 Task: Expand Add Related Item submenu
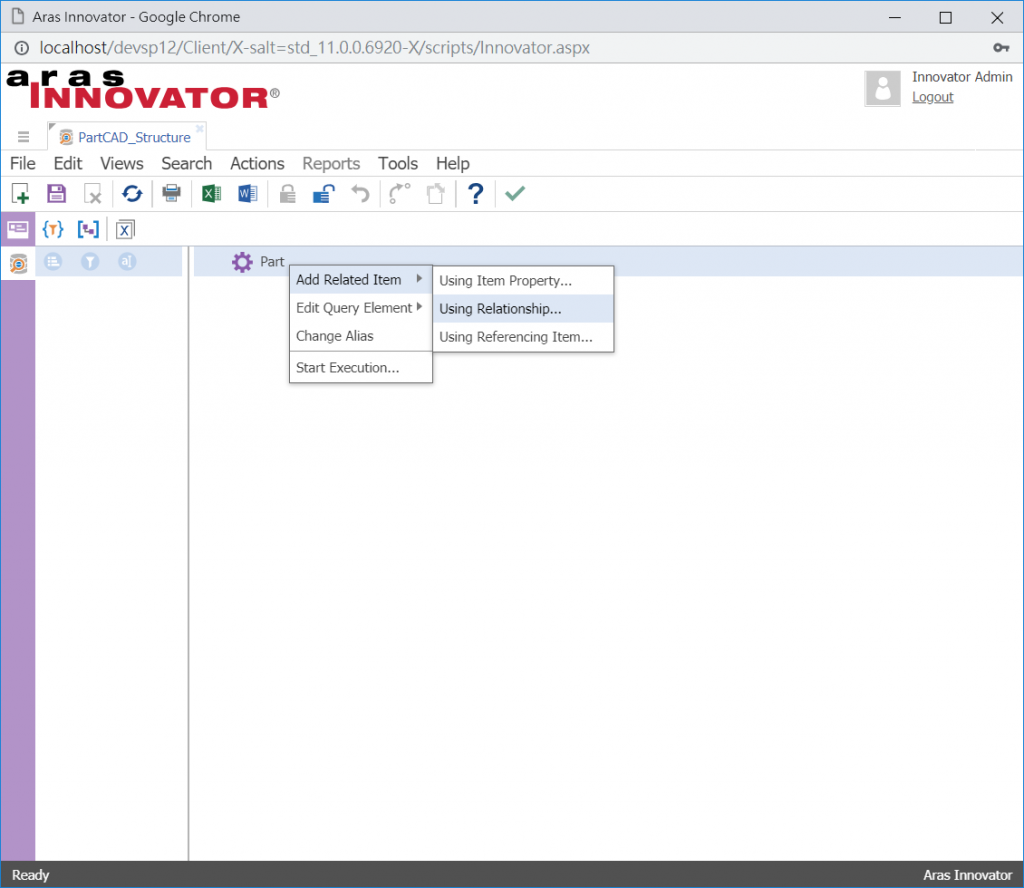(360, 279)
